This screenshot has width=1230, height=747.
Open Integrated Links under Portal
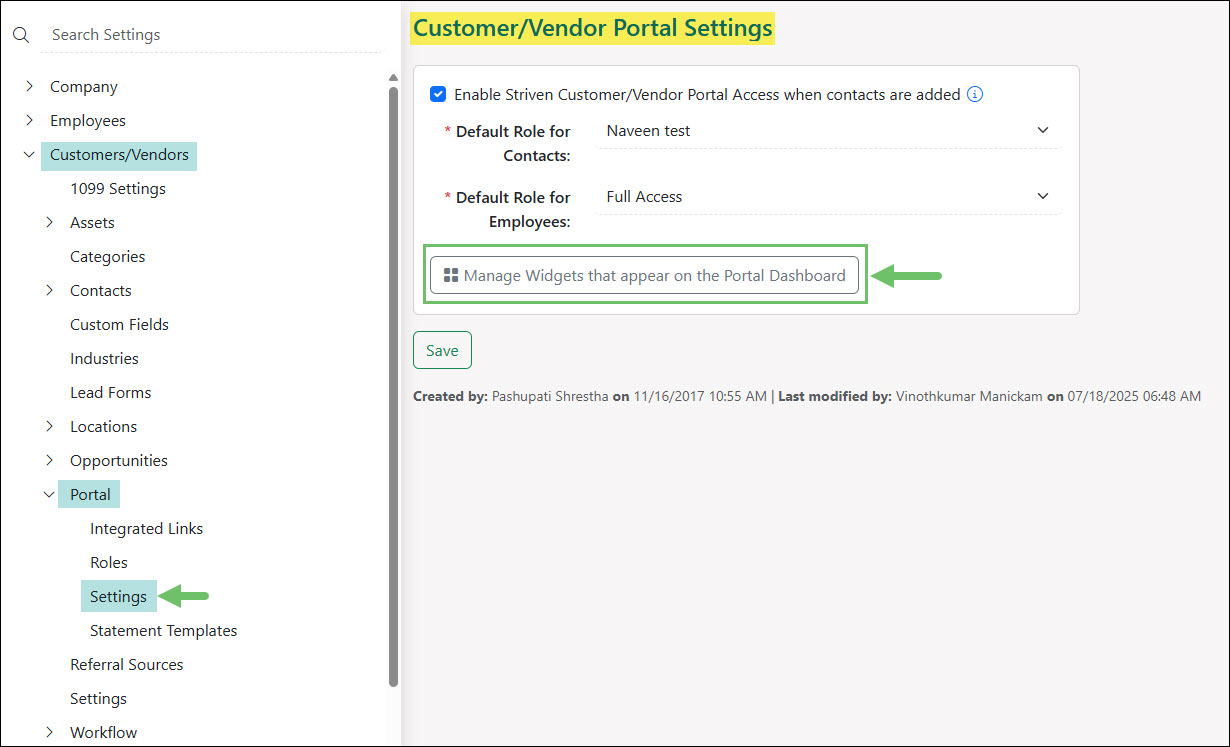pos(146,529)
